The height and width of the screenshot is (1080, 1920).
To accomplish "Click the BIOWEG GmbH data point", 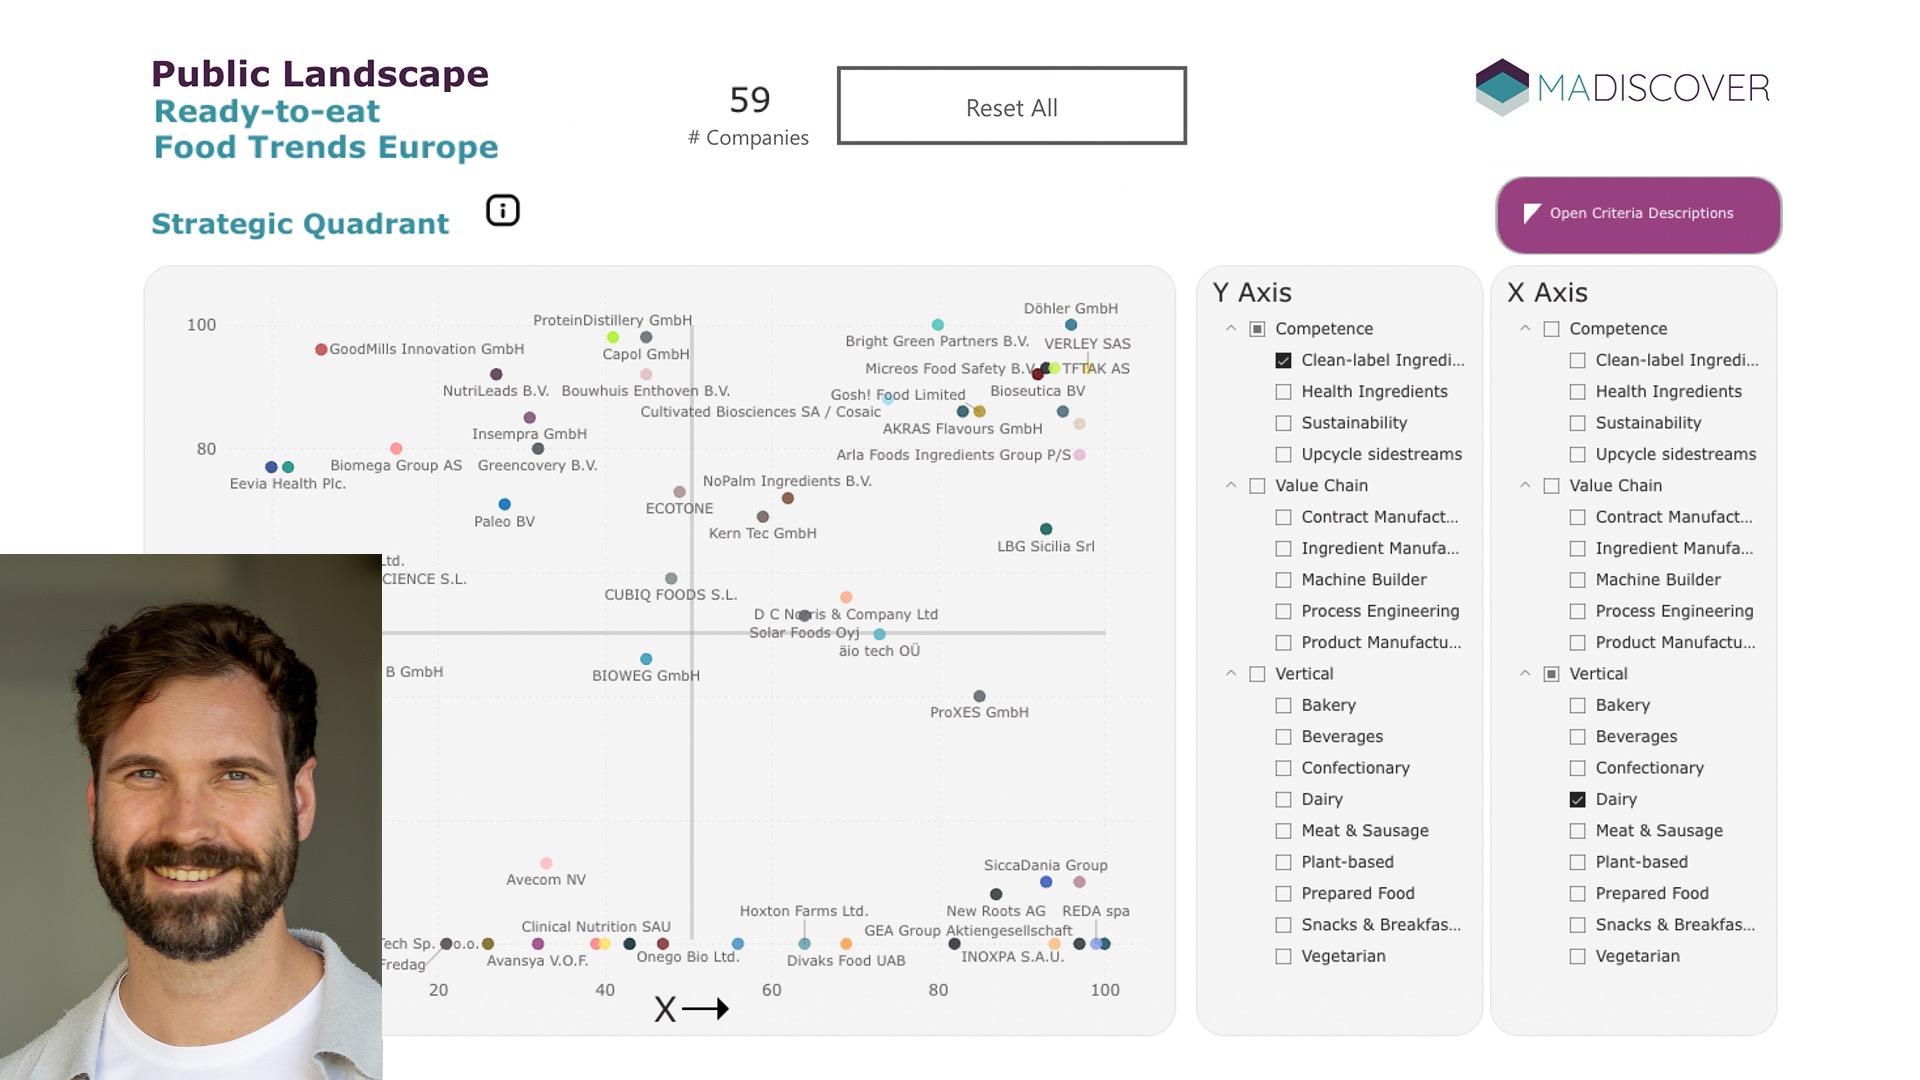I will click(x=646, y=659).
